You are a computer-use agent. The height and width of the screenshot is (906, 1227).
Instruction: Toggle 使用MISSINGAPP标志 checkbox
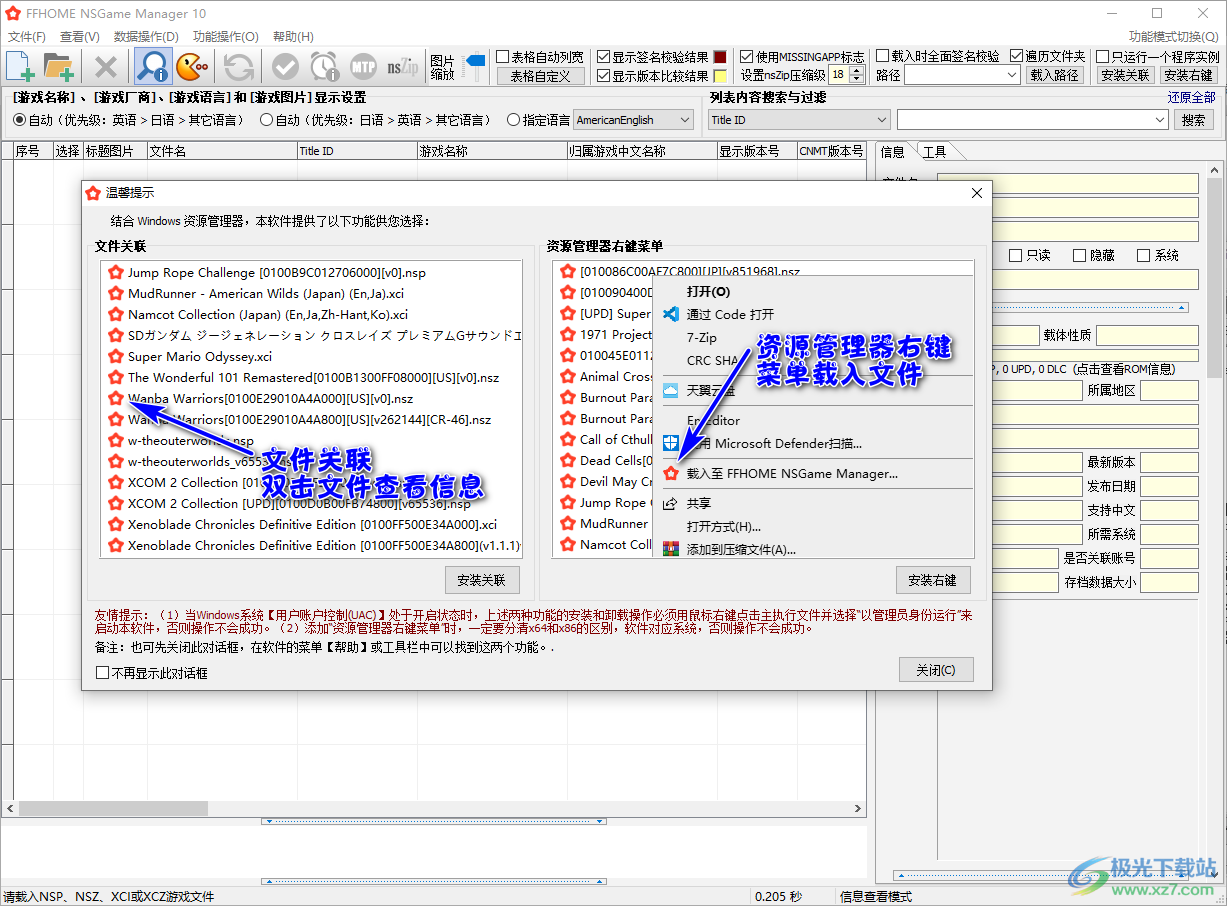click(x=746, y=57)
